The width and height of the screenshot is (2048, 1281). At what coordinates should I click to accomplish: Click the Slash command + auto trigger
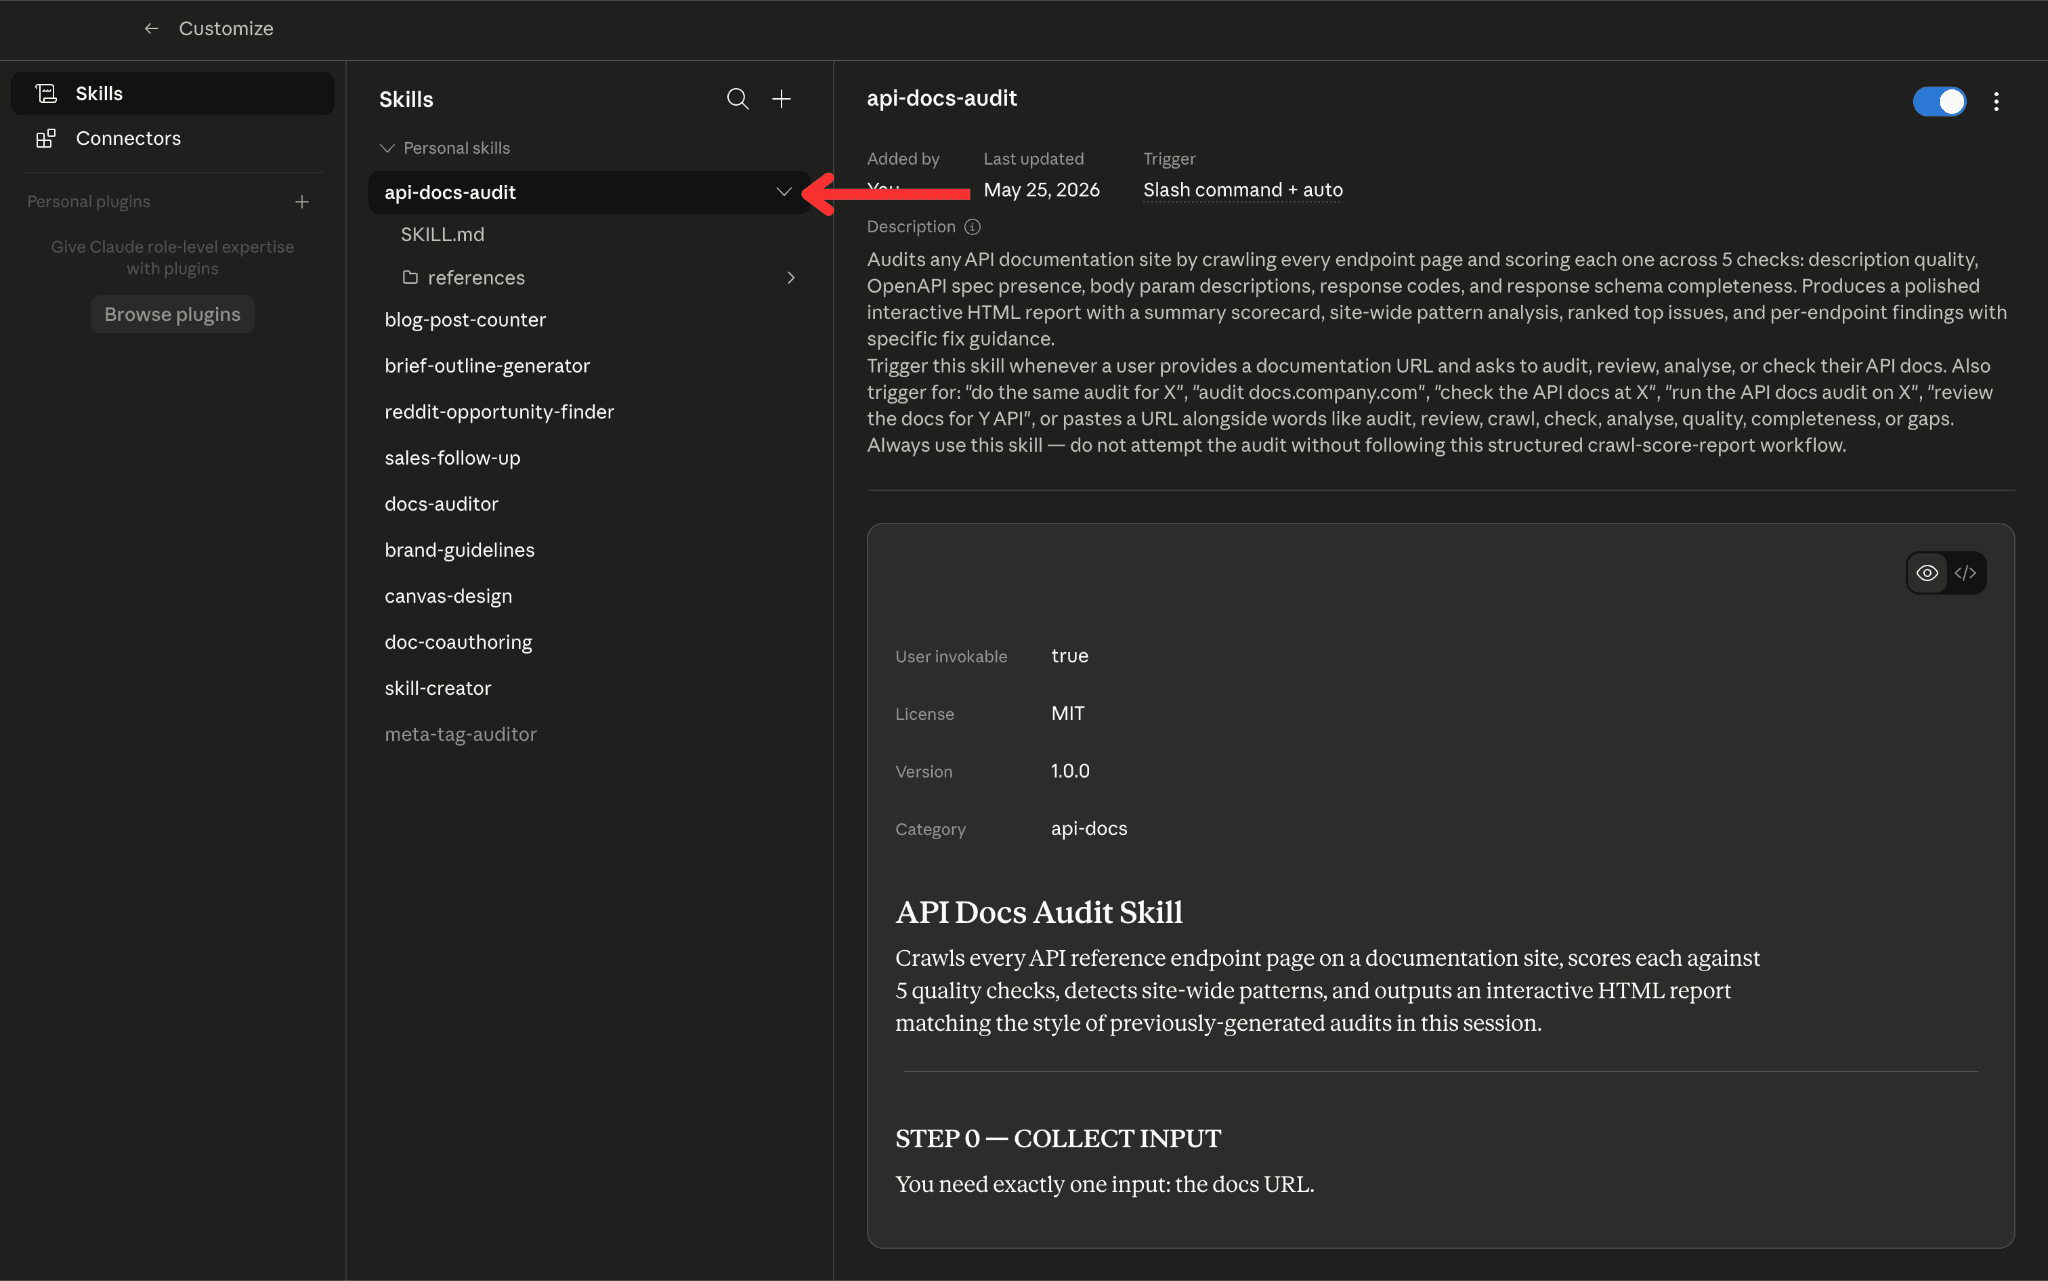click(x=1243, y=190)
